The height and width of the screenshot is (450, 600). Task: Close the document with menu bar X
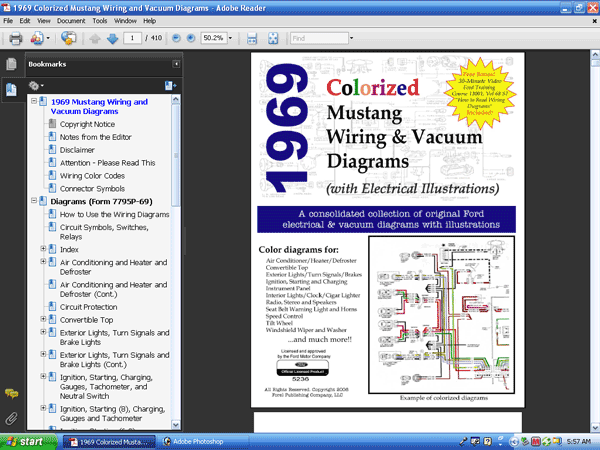pos(595,21)
